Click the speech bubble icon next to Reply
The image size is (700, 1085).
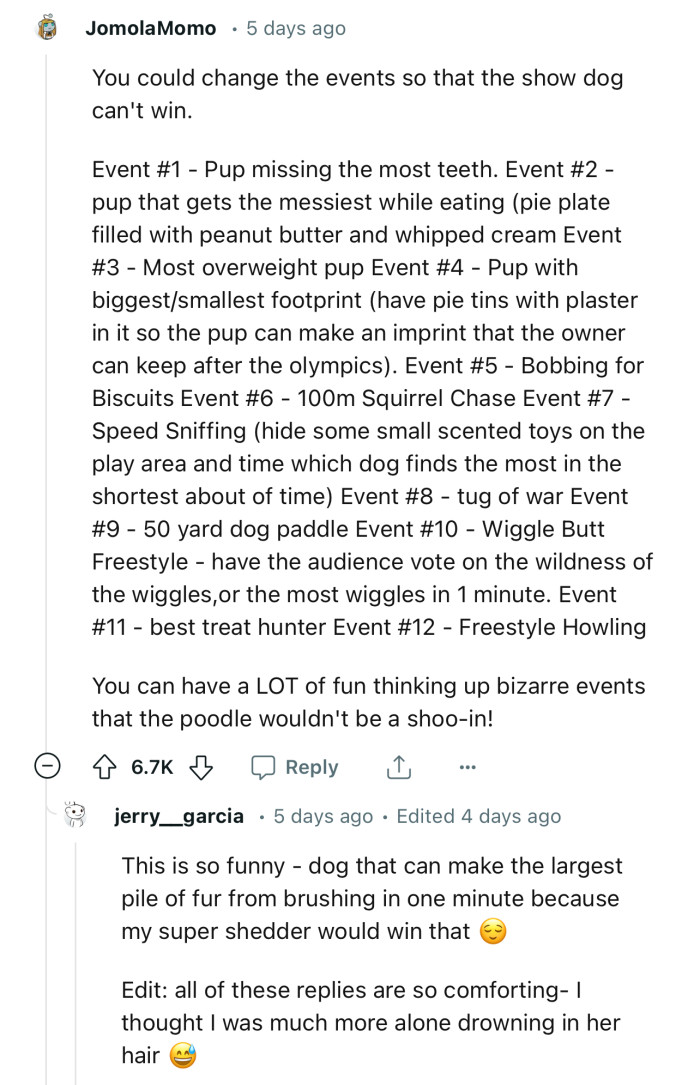[x=264, y=767]
